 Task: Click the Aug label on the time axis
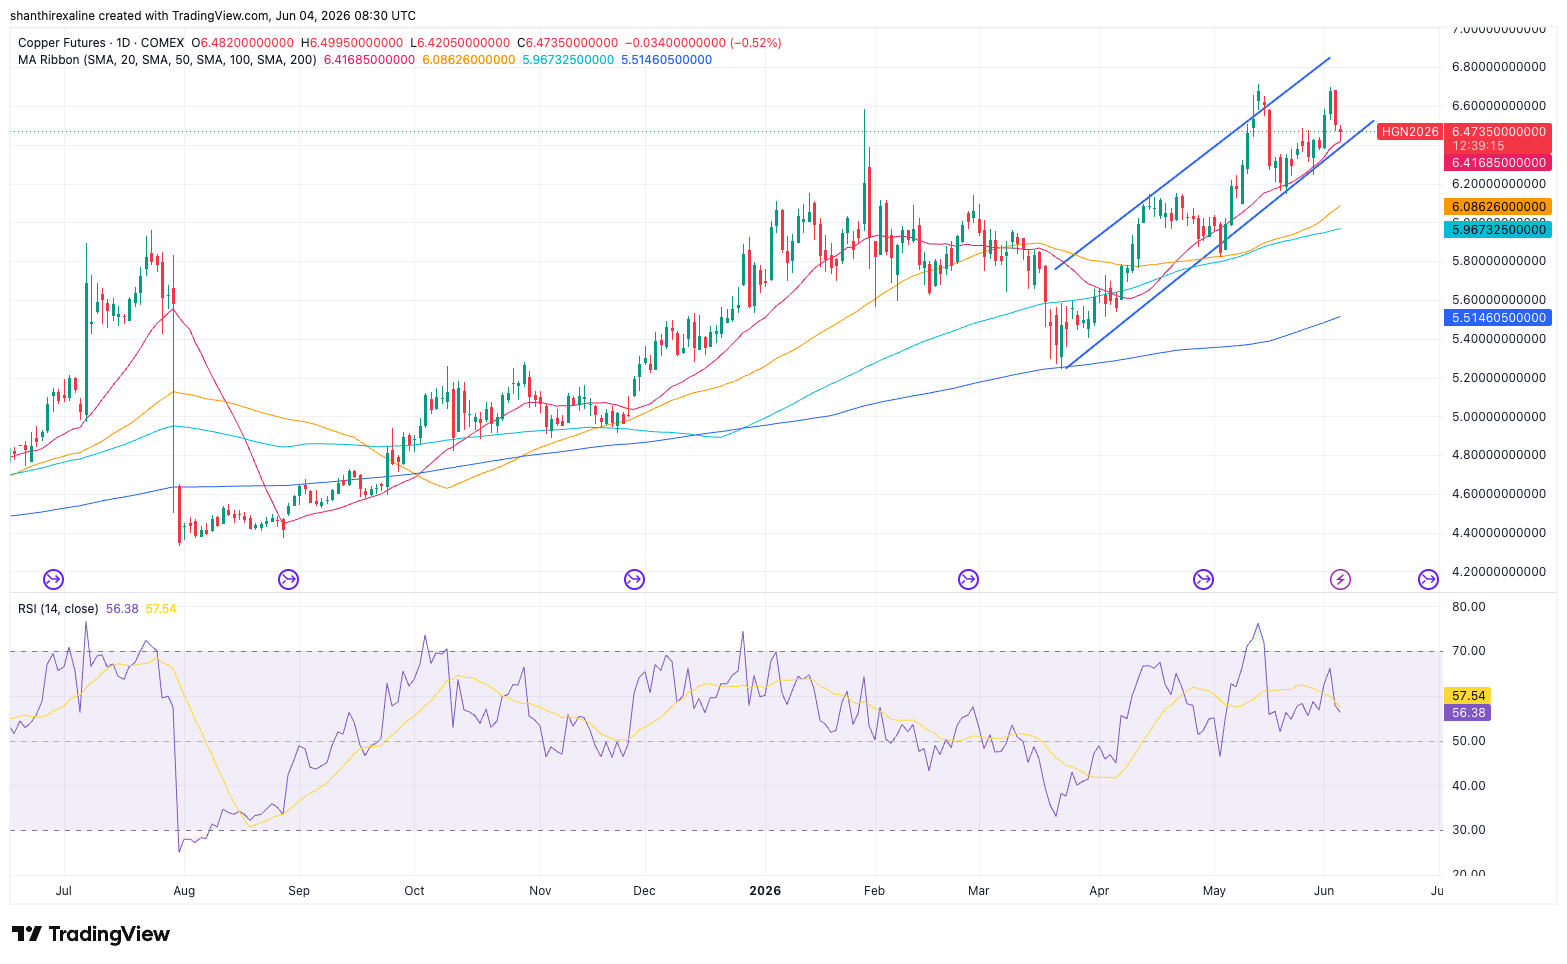tap(183, 891)
